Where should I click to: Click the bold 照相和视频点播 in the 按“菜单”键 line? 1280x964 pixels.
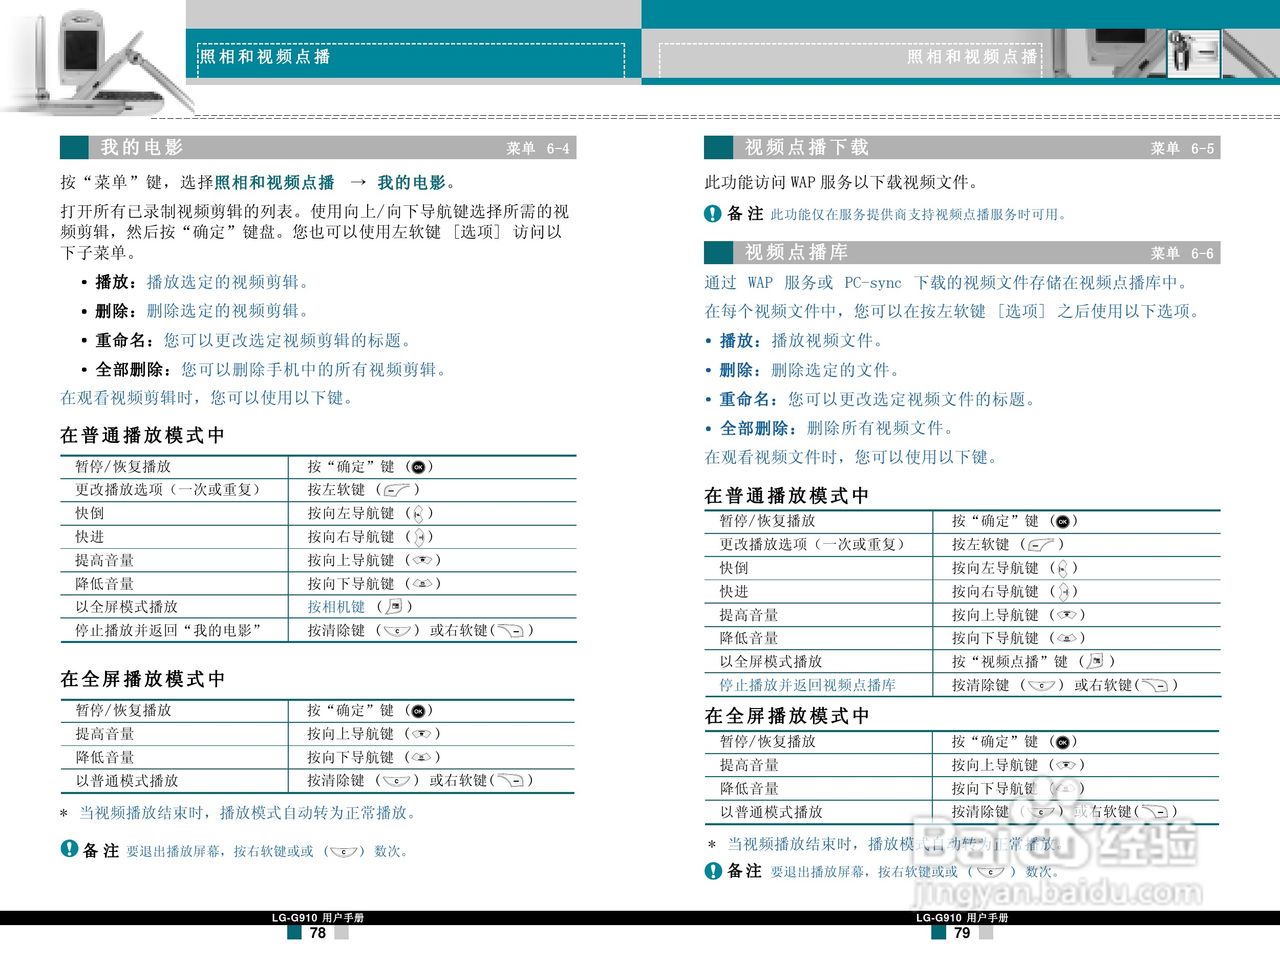274,183
